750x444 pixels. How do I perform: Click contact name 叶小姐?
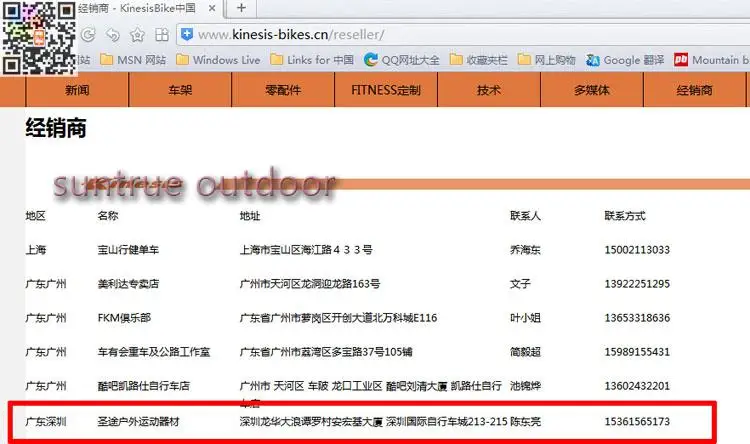pyautogui.click(x=525, y=318)
